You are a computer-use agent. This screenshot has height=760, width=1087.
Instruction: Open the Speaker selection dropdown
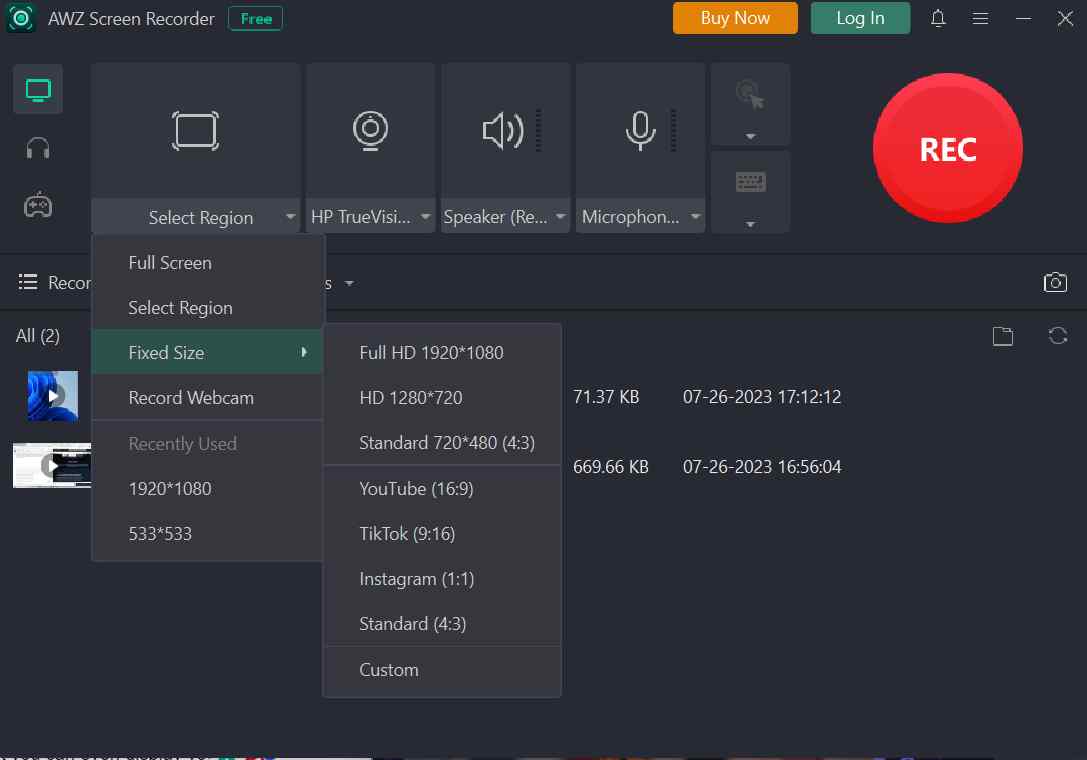560,216
